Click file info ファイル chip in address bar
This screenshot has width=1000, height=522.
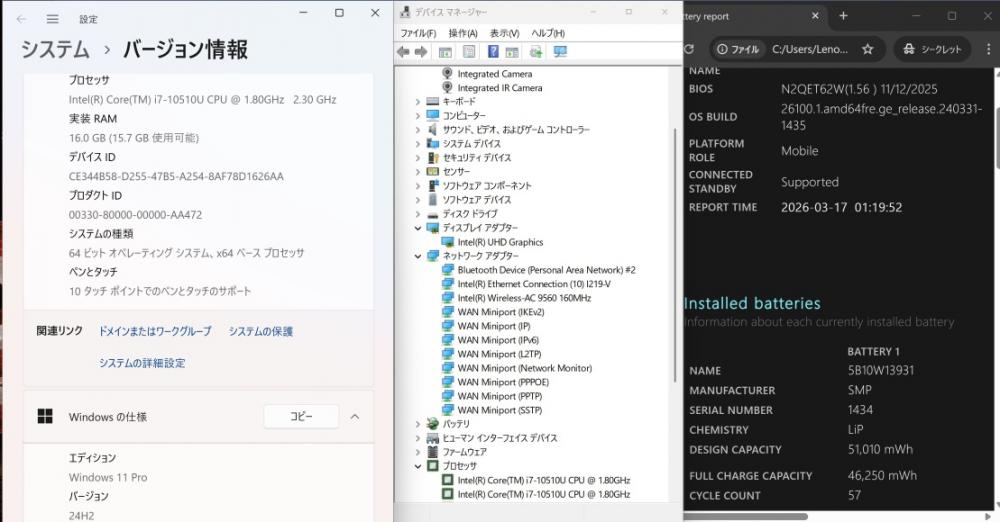[738, 48]
